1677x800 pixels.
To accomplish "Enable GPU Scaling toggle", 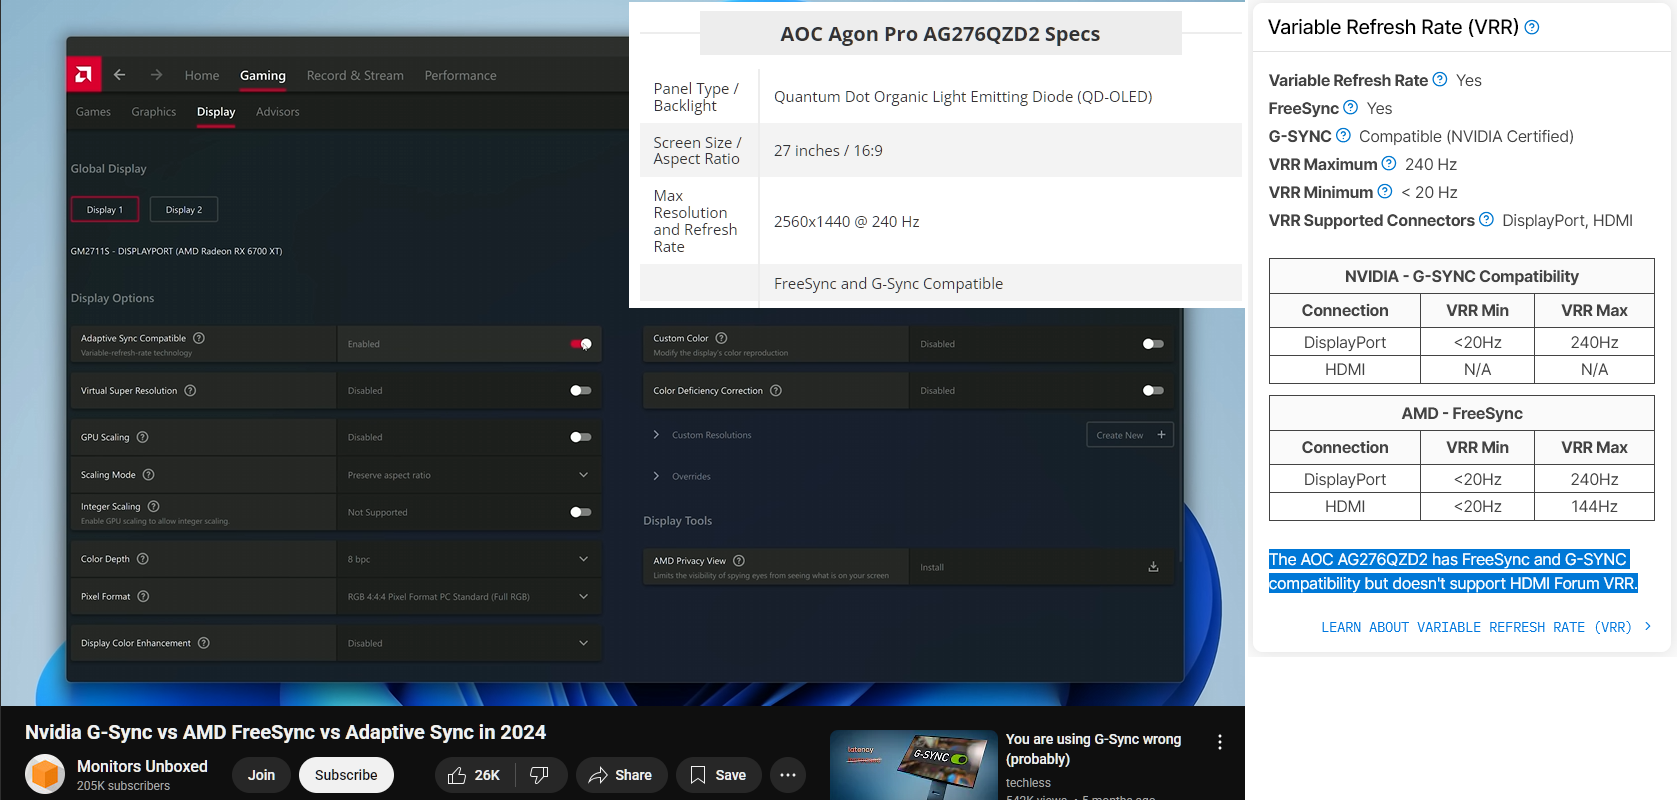I will (x=581, y=437).
